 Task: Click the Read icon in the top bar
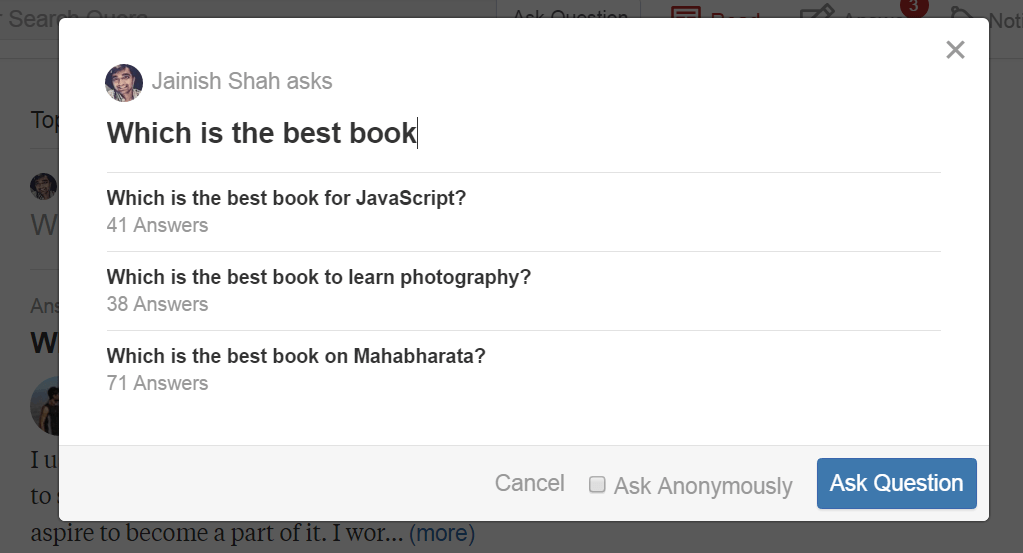tap(686, 12)
